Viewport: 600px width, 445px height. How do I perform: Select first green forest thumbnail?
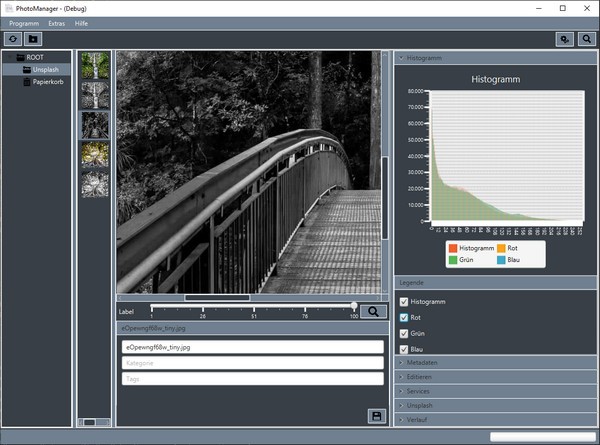(95, 65)
